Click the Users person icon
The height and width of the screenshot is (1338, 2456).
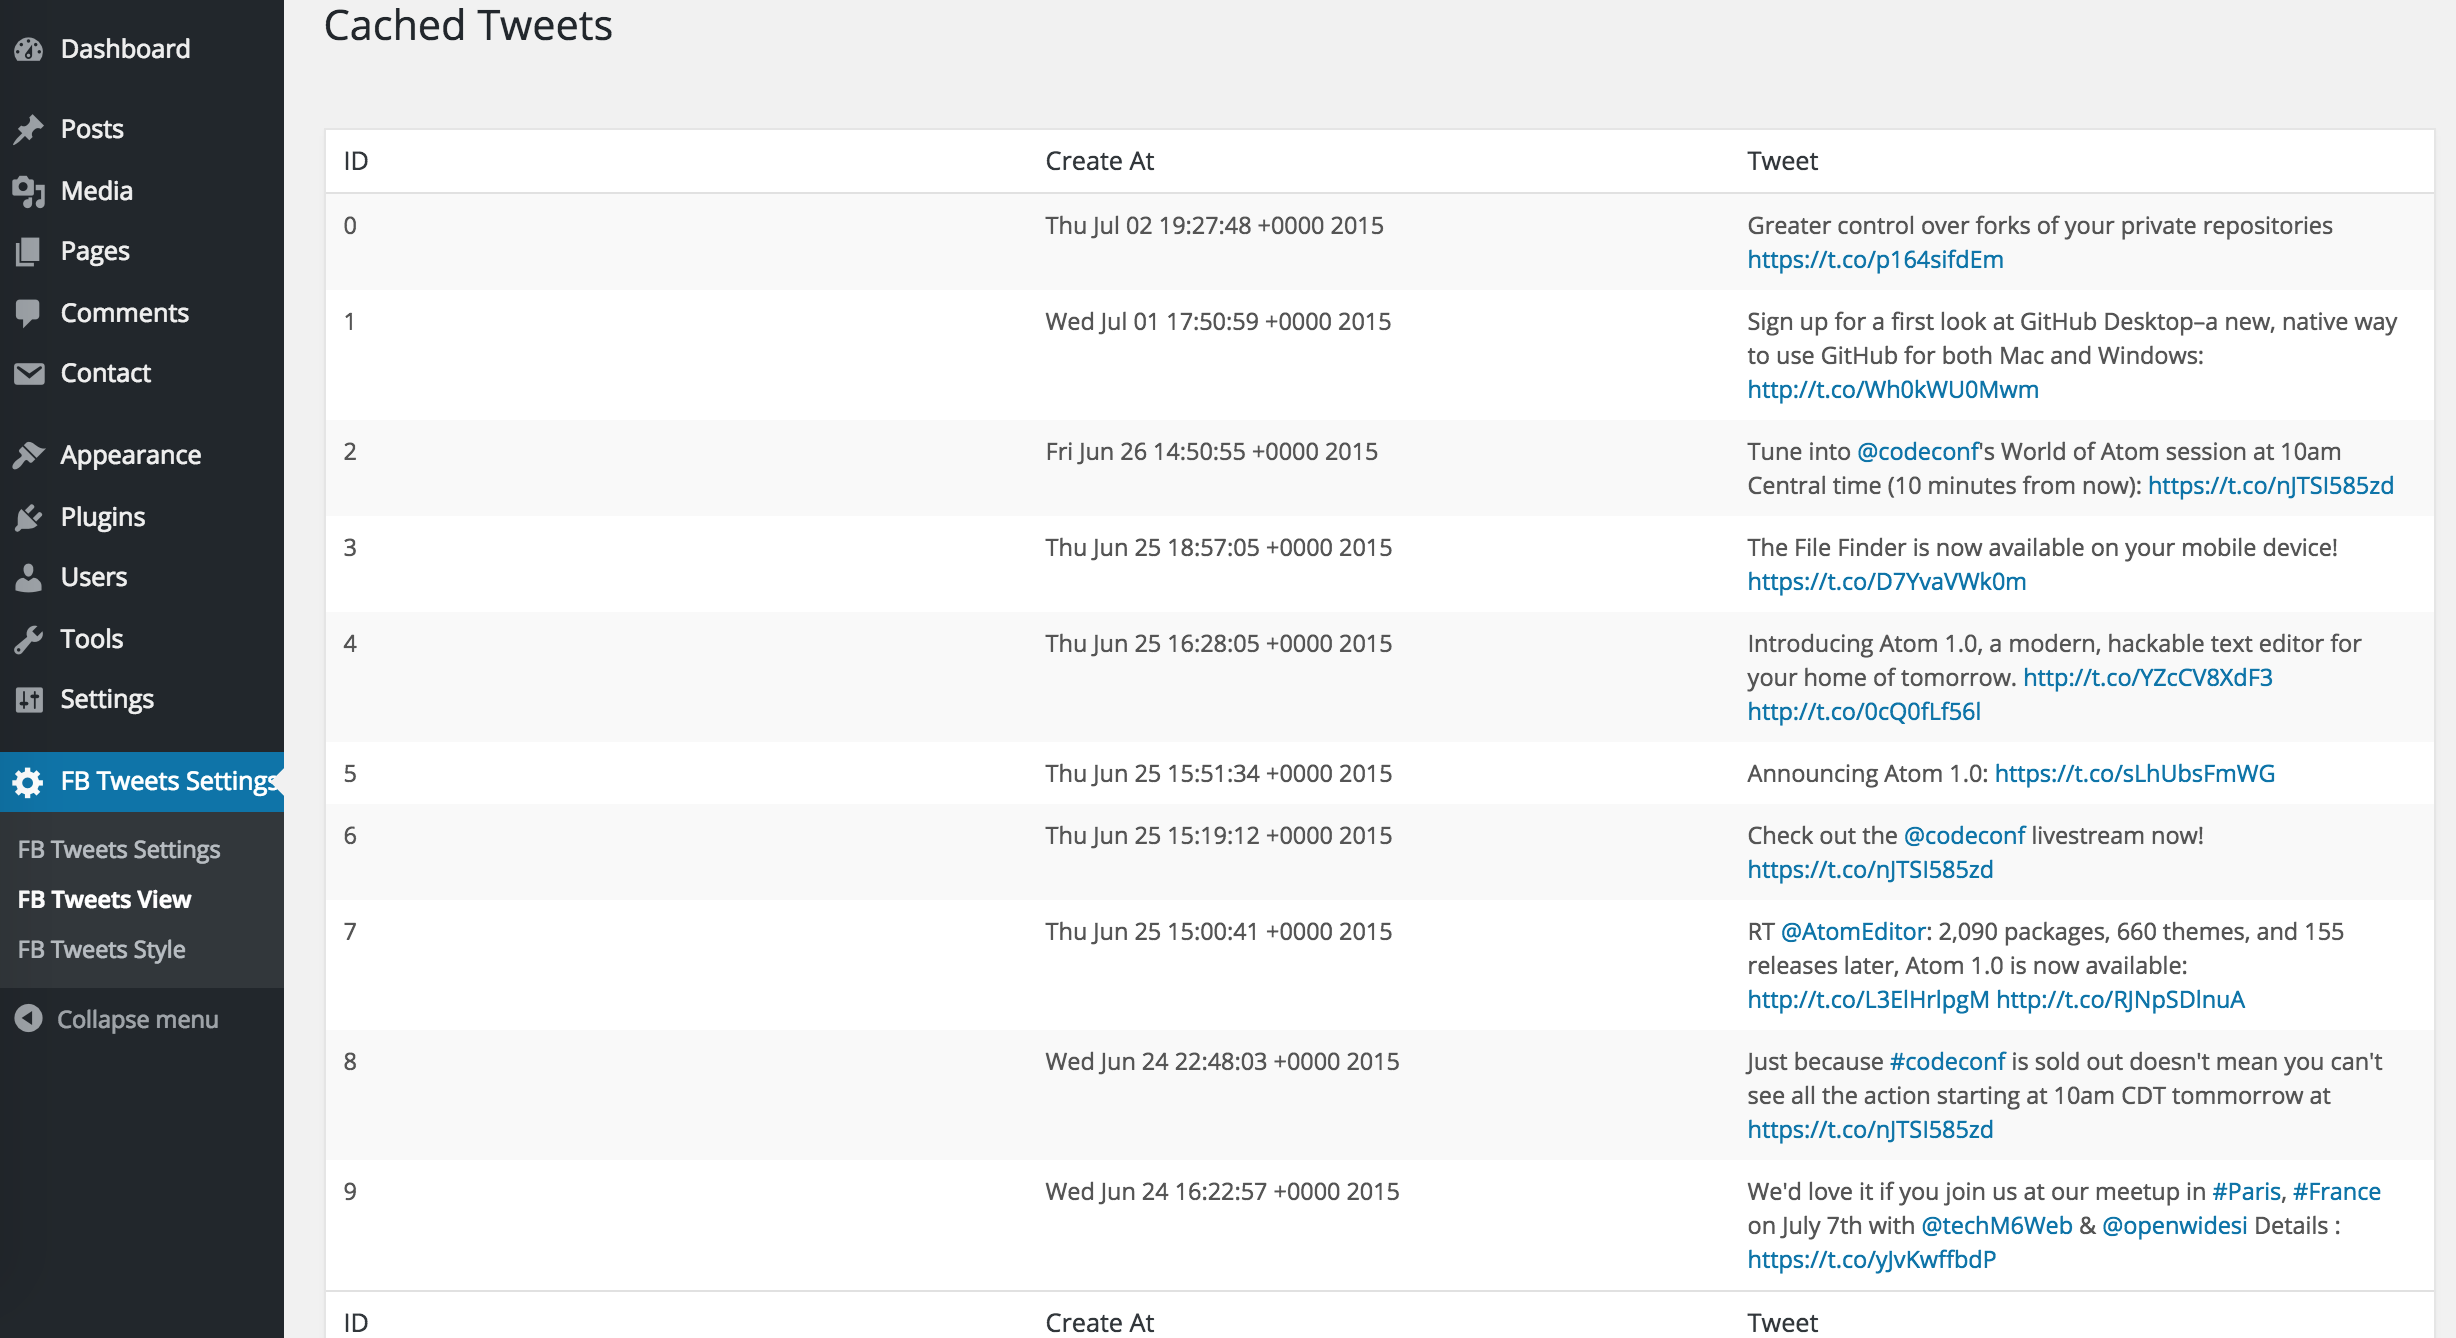[x=29, y=577]
